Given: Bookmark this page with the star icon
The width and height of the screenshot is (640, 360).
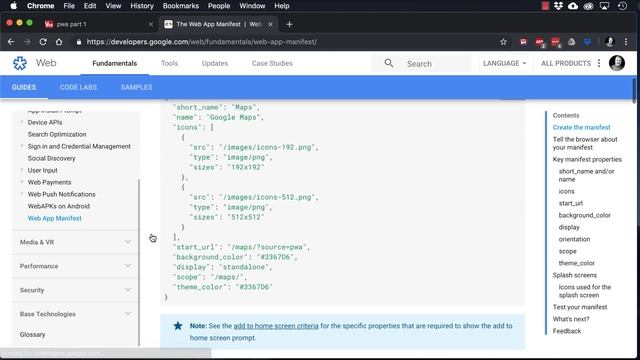Looking at the screenshot, I should click(503, 42).
